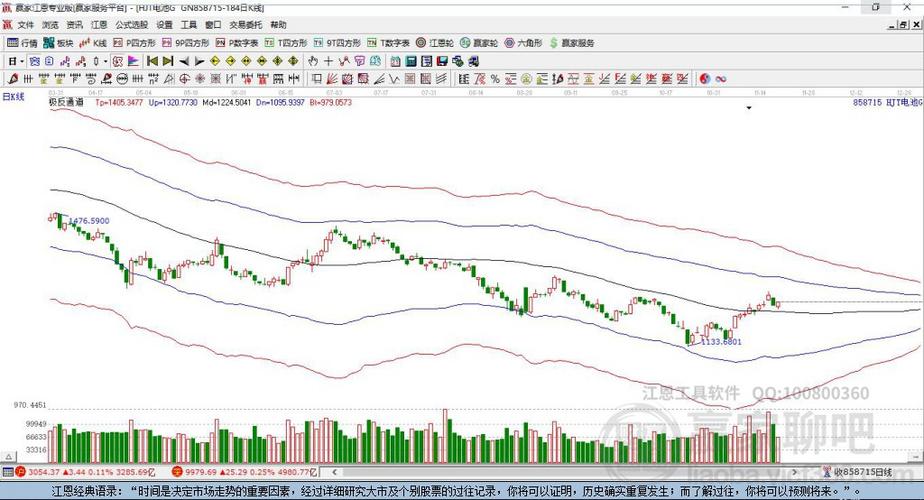Open the 设置 menu
Image resolution: width=924 pixels, height=500 pixels.
click(164, 25)
